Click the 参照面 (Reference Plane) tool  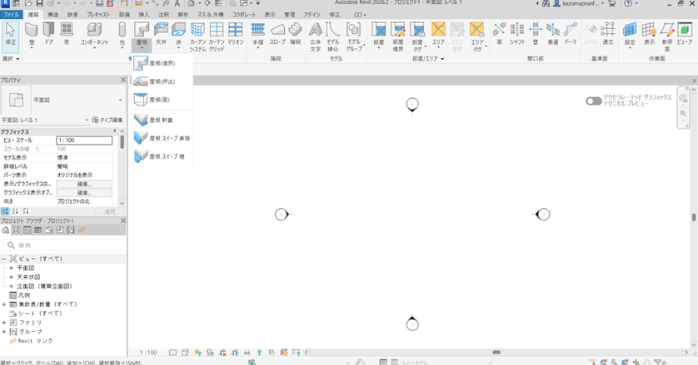pos(667,37)
